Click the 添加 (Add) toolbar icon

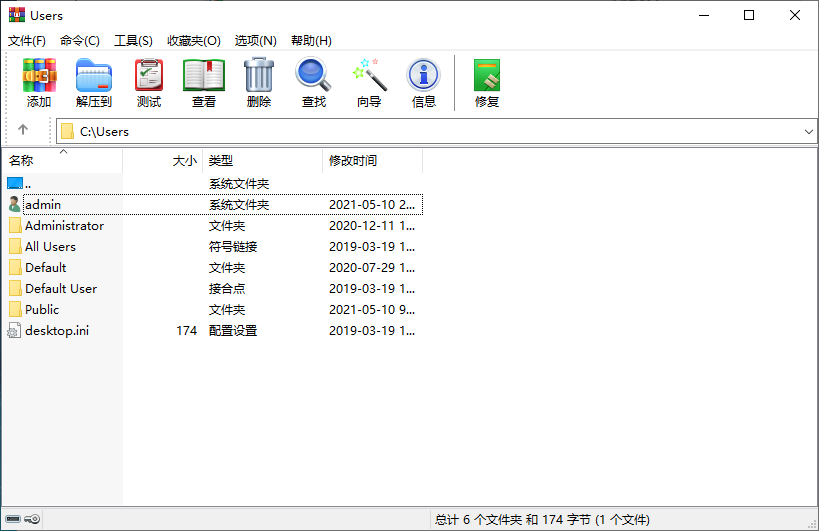(39, 82)
